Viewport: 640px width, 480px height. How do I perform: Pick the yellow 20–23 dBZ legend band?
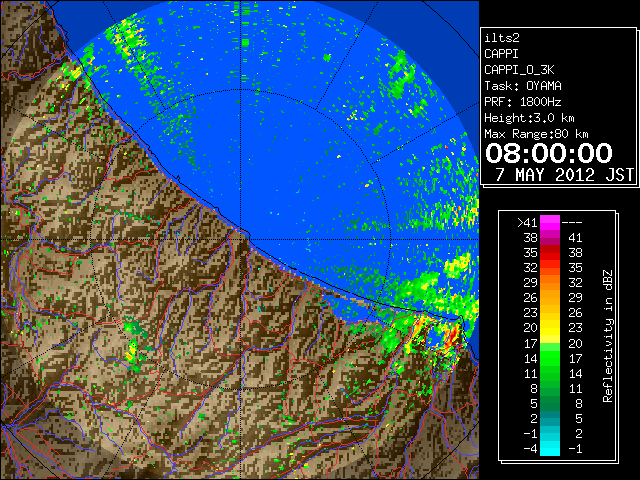point(550,328)
